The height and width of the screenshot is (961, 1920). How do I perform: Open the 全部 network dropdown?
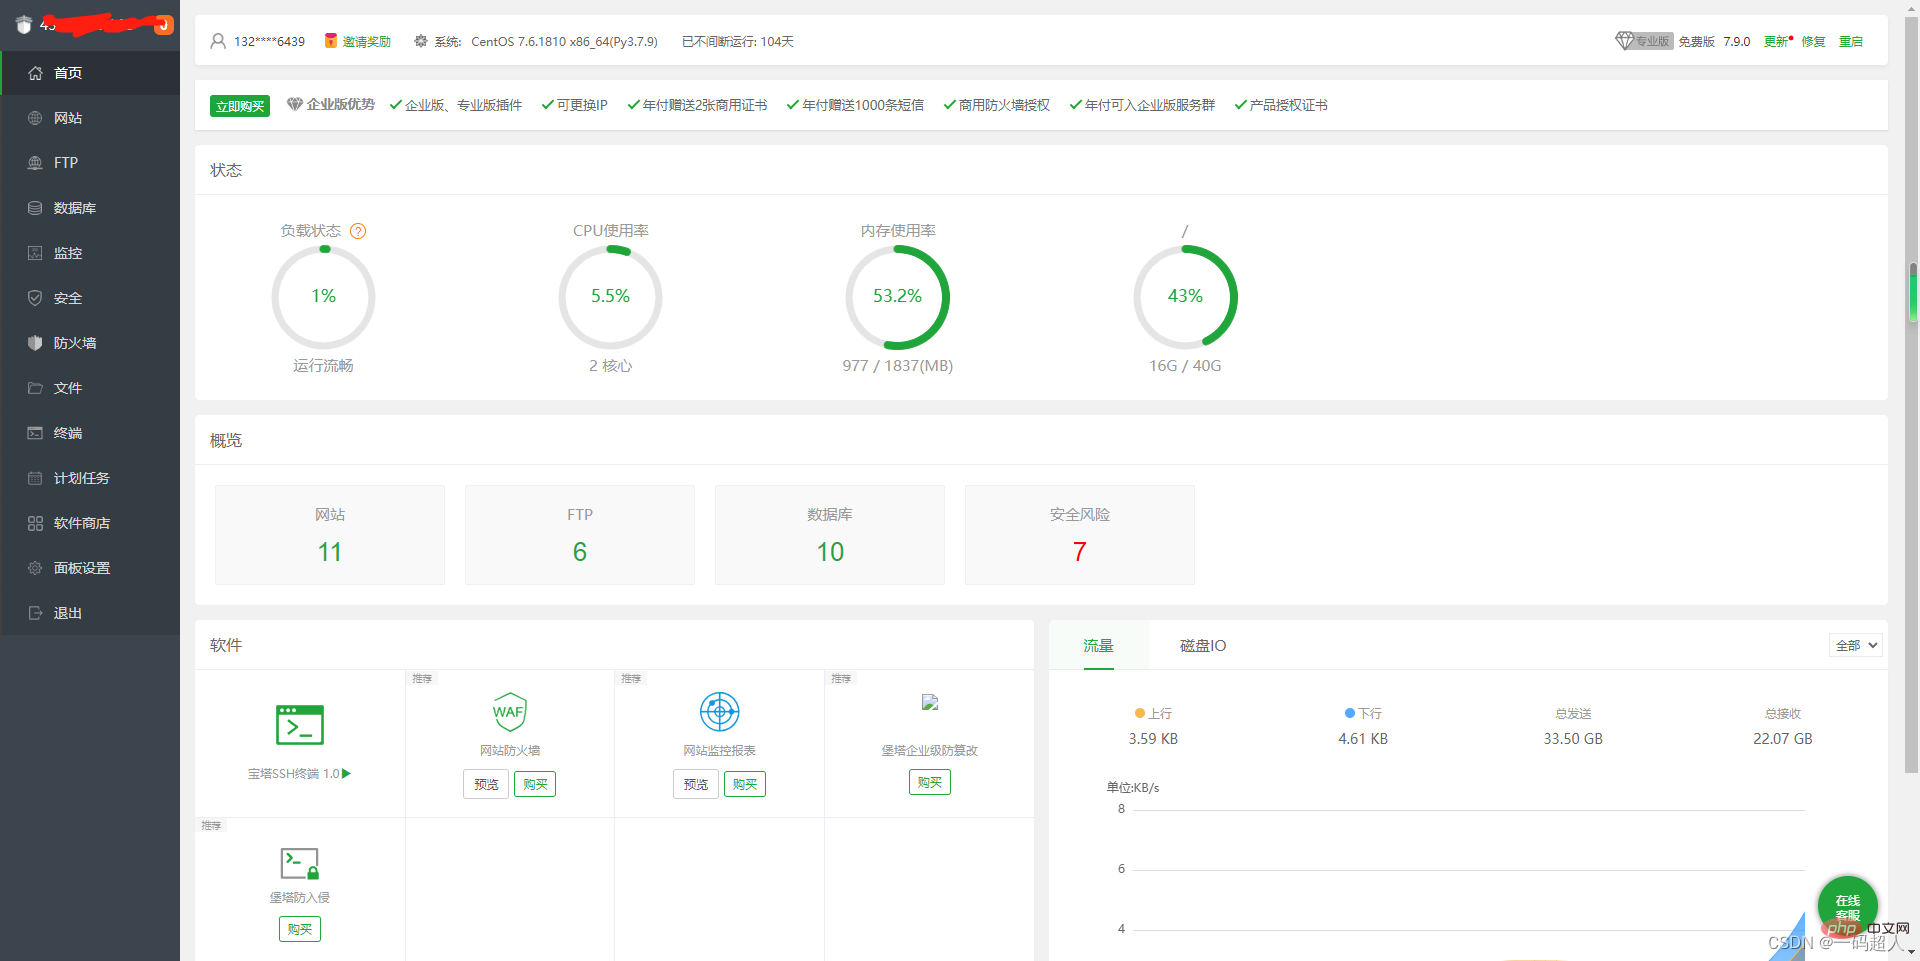(x=1856, y=645)
